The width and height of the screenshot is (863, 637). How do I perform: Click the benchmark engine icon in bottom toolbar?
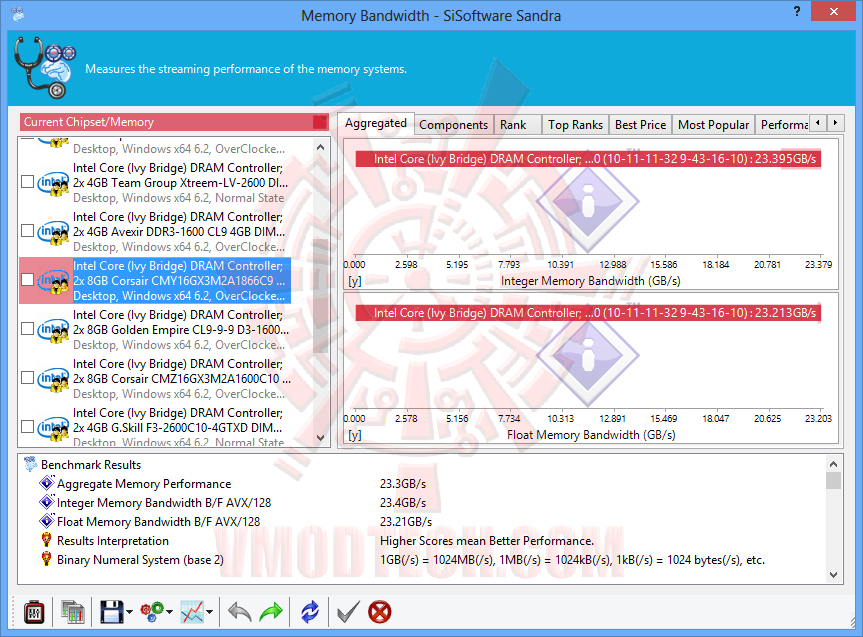coord(34,612)
